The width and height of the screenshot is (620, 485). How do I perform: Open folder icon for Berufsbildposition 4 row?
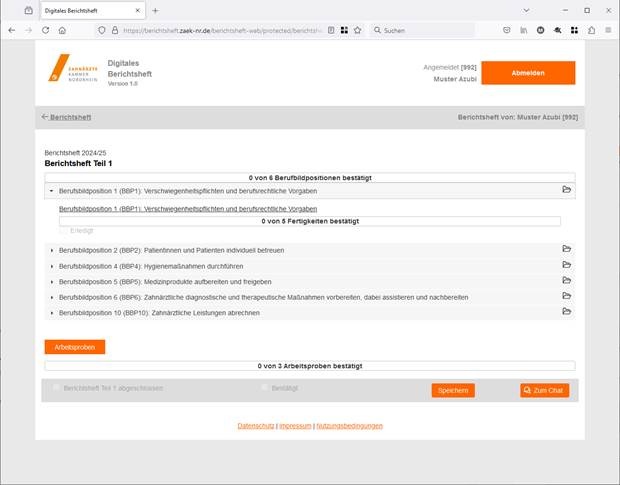[566, 265]
